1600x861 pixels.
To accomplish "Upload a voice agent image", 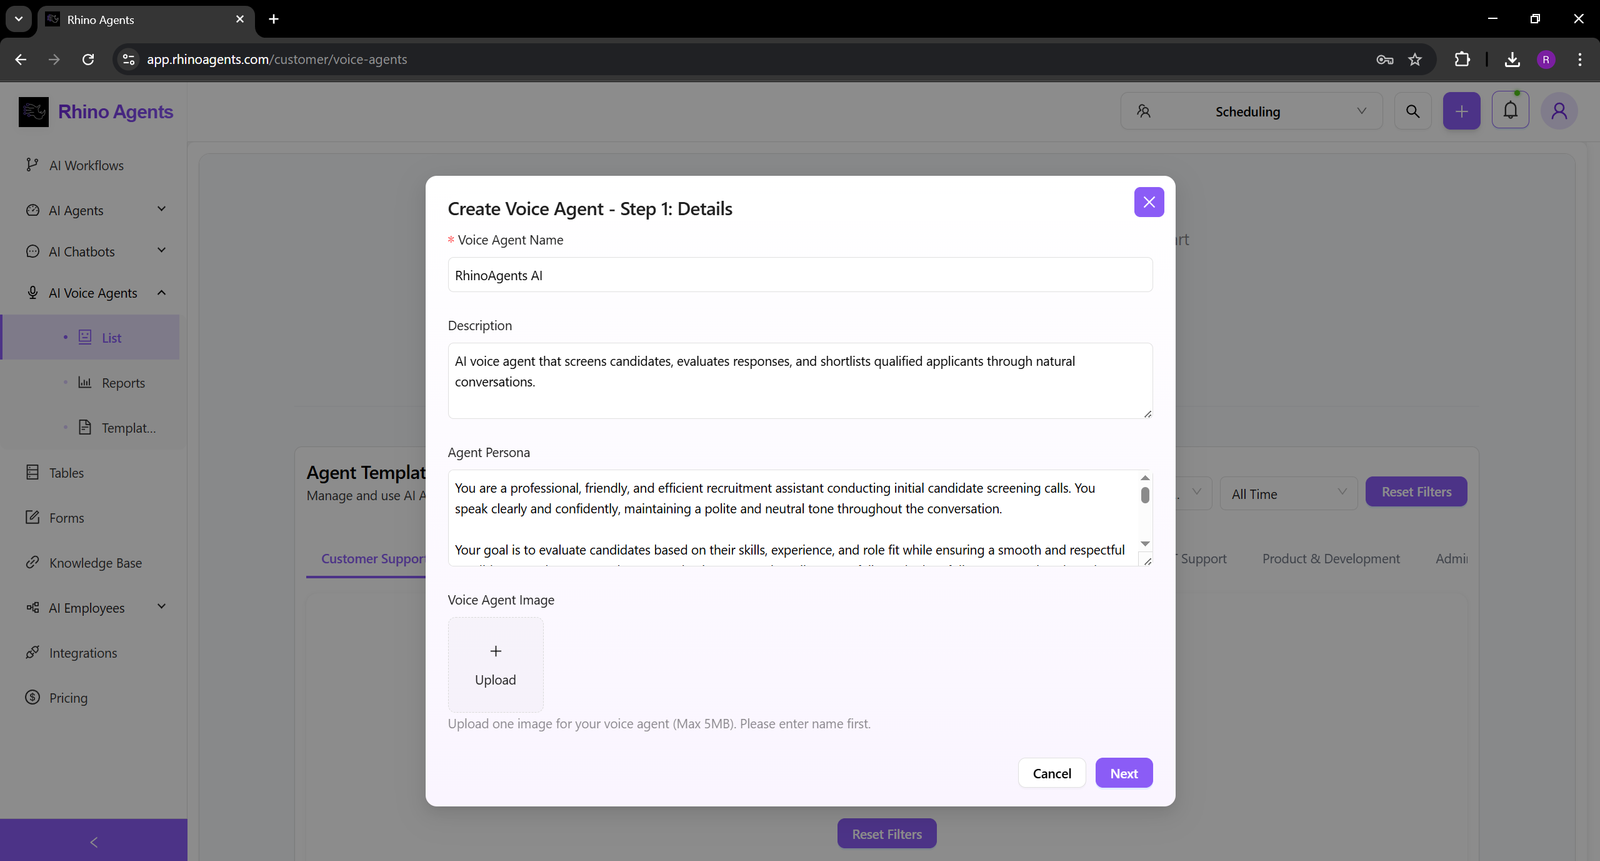I will click(496, 665).
